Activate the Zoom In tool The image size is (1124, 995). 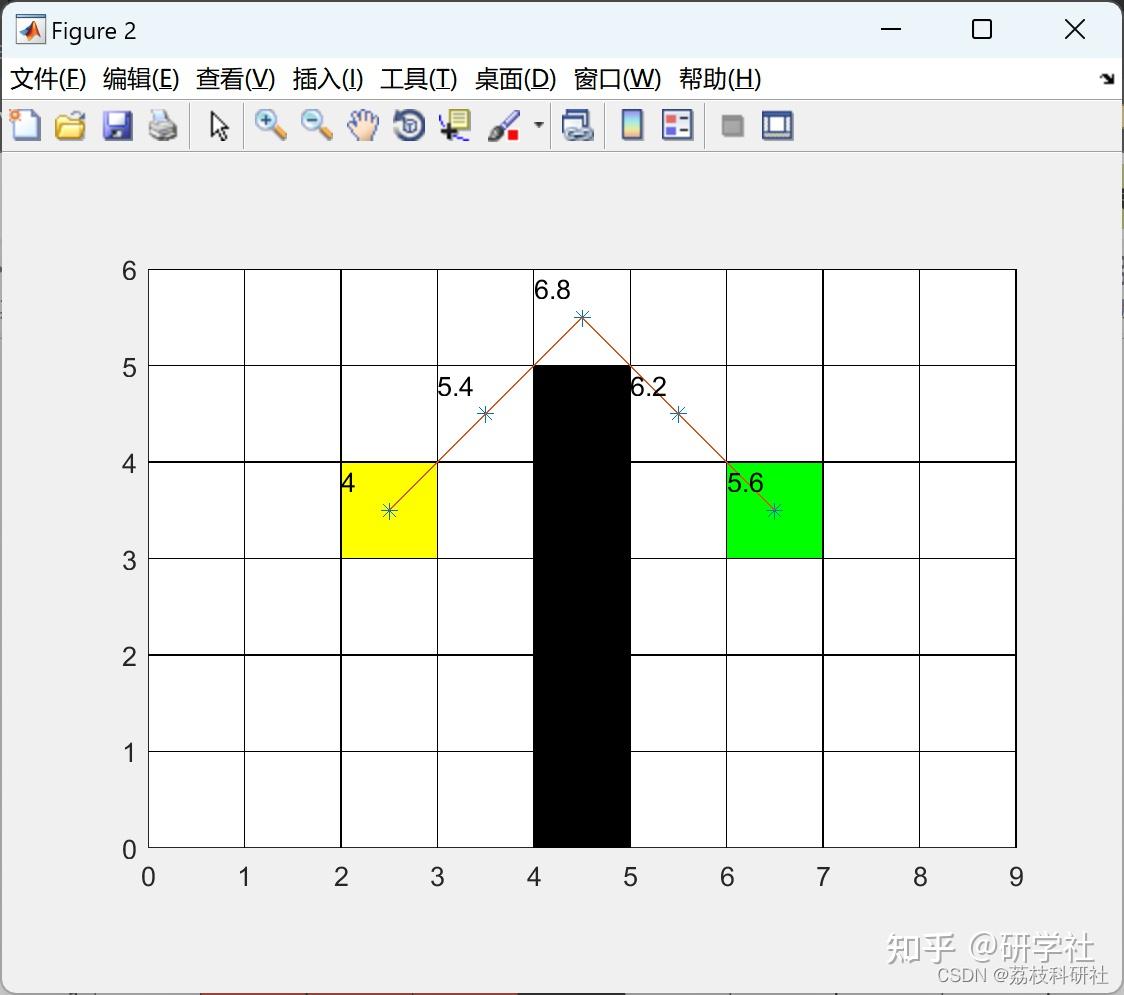click(270, 125)
